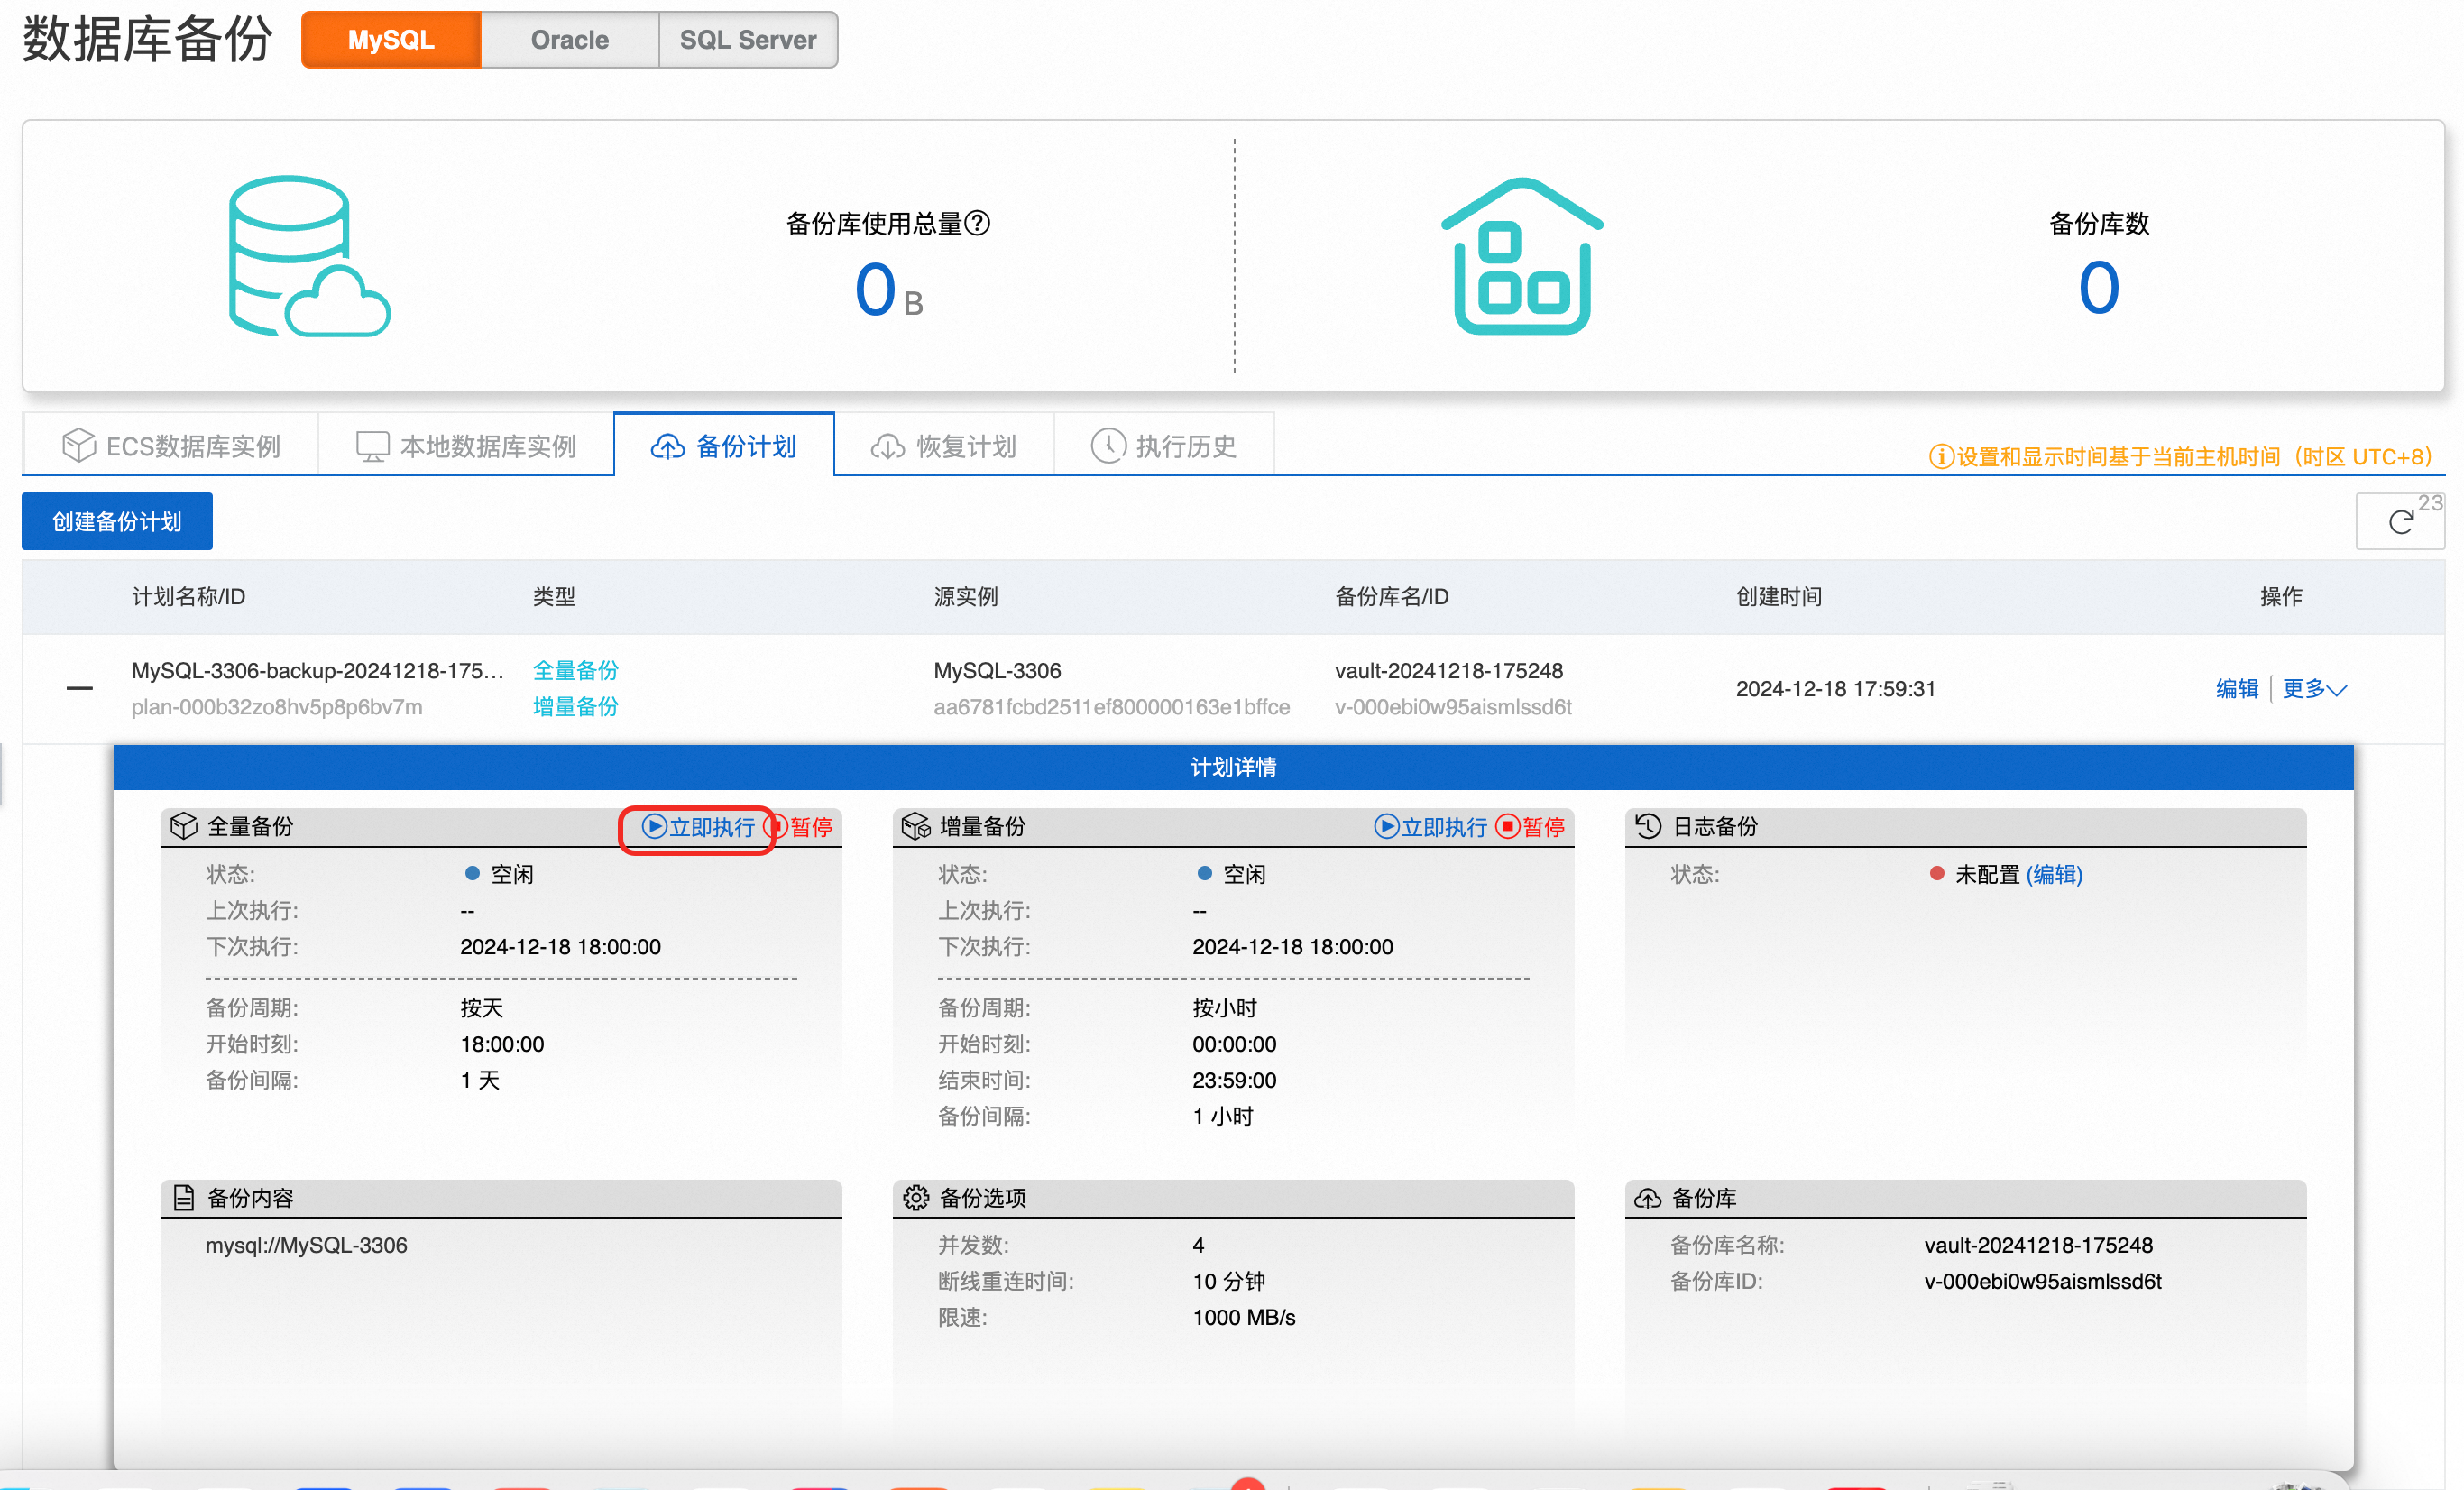2464x1490 pixels.
Task: Pause the 全量备份 schedule
Action: click(804, 827)
